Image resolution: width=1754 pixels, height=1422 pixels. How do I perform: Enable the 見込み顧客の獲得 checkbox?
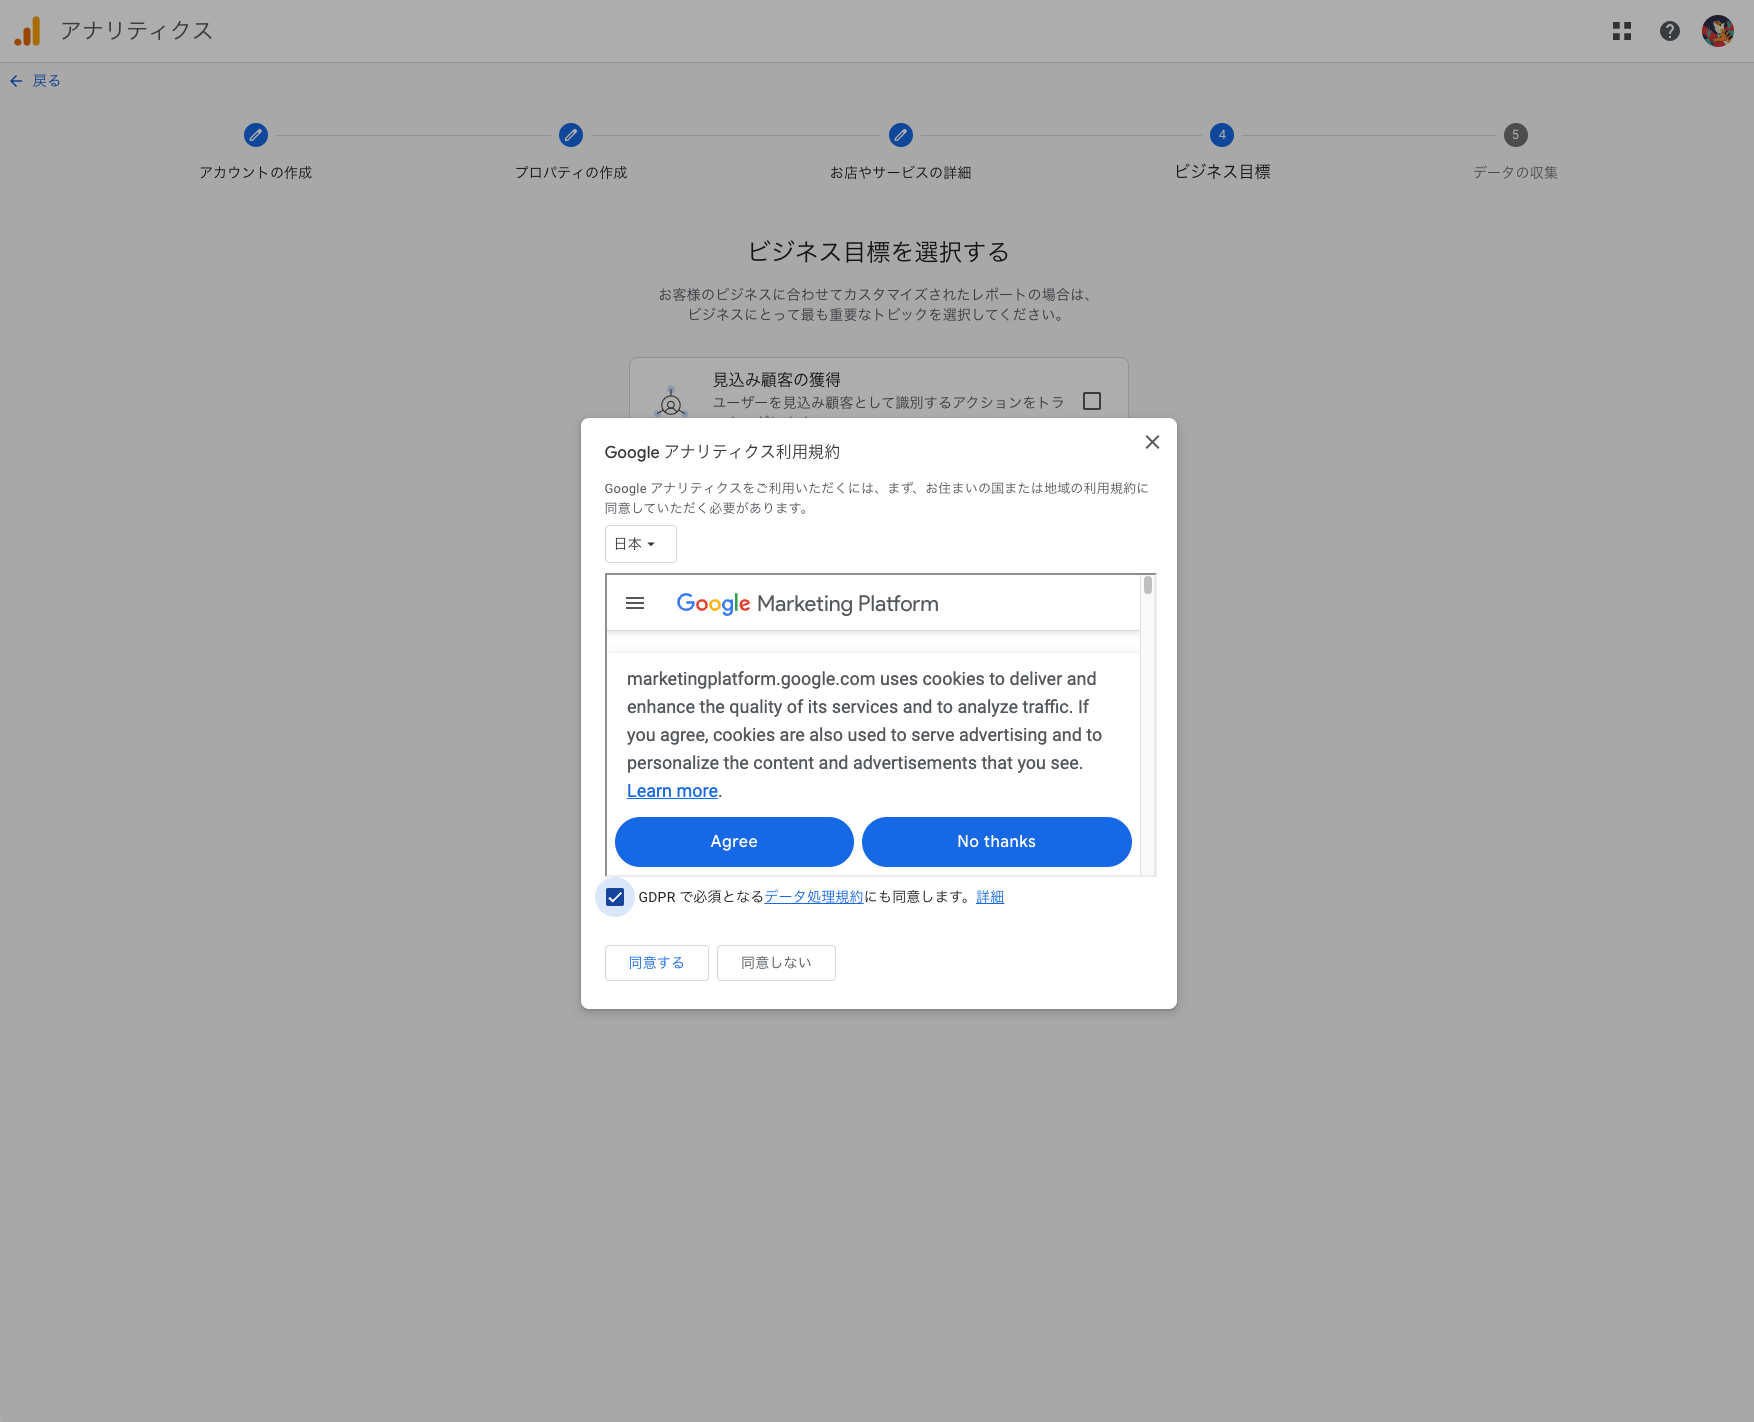1092,400
